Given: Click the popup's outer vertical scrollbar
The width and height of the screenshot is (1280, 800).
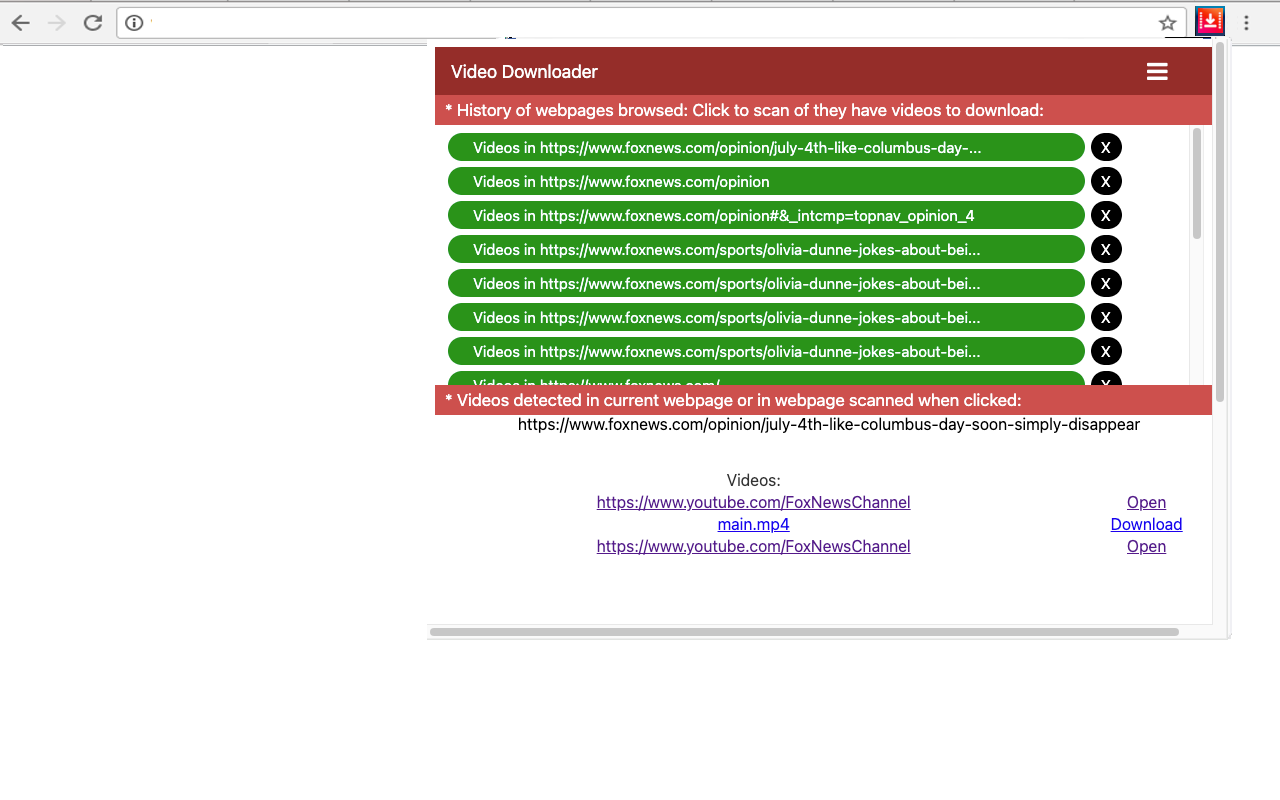Looking at the screenshot, I should coord(1219,220).
